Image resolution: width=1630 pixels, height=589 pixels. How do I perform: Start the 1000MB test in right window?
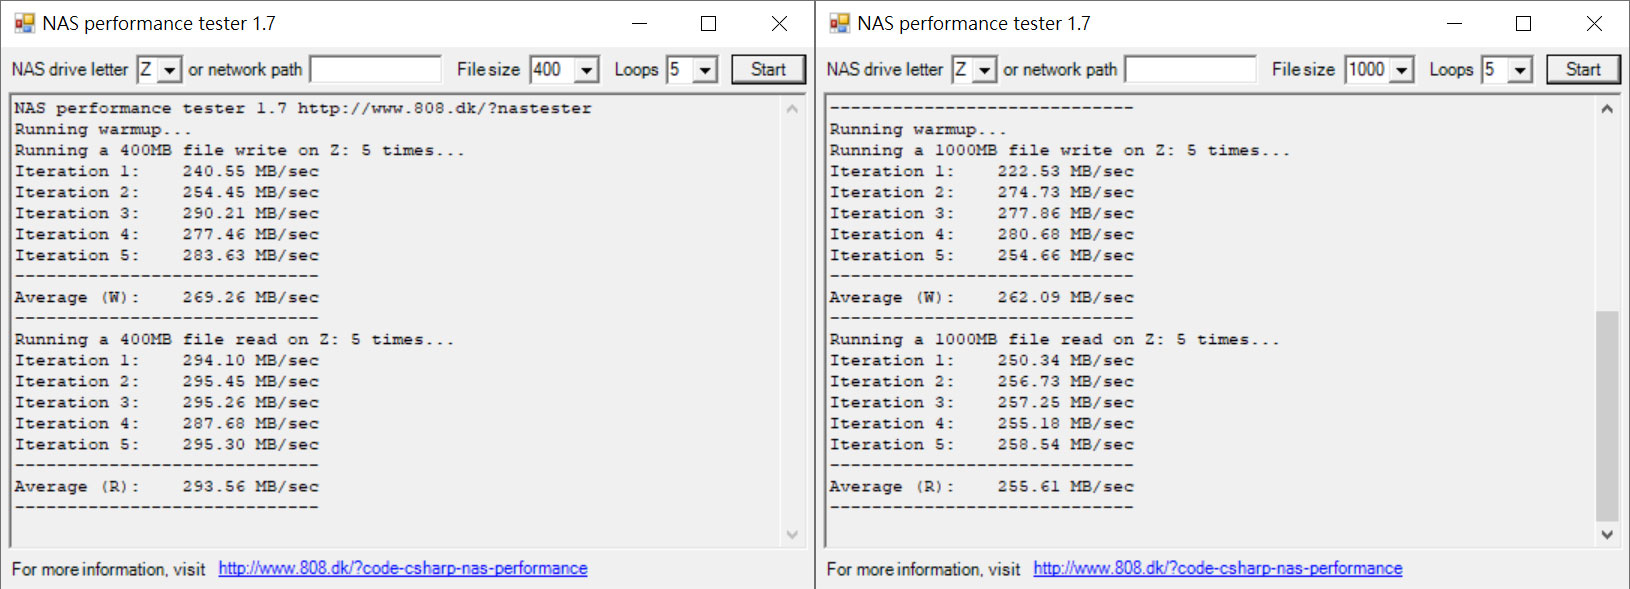(1583, 69)
